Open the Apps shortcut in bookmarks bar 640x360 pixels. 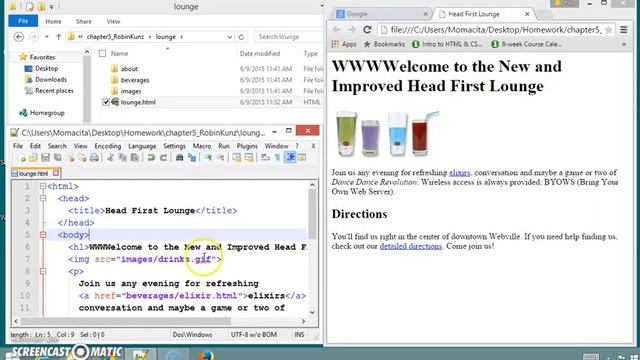344,44
